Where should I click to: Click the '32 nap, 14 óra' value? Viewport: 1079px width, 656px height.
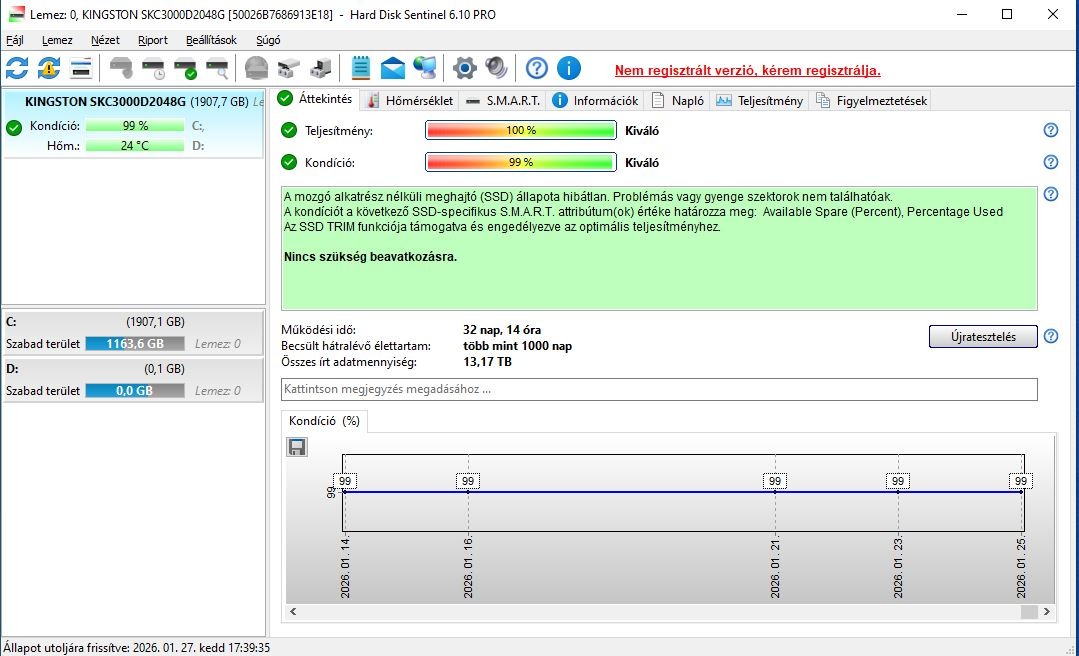(x=502, y=330)
